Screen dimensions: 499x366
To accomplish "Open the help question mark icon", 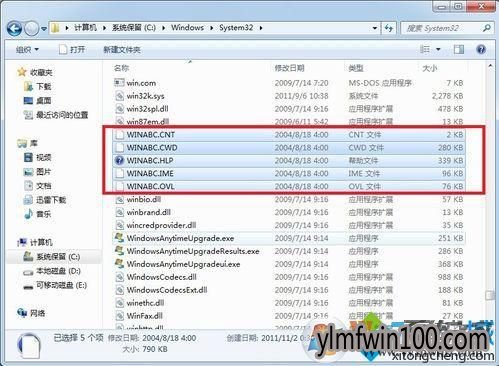I will 481,50.
